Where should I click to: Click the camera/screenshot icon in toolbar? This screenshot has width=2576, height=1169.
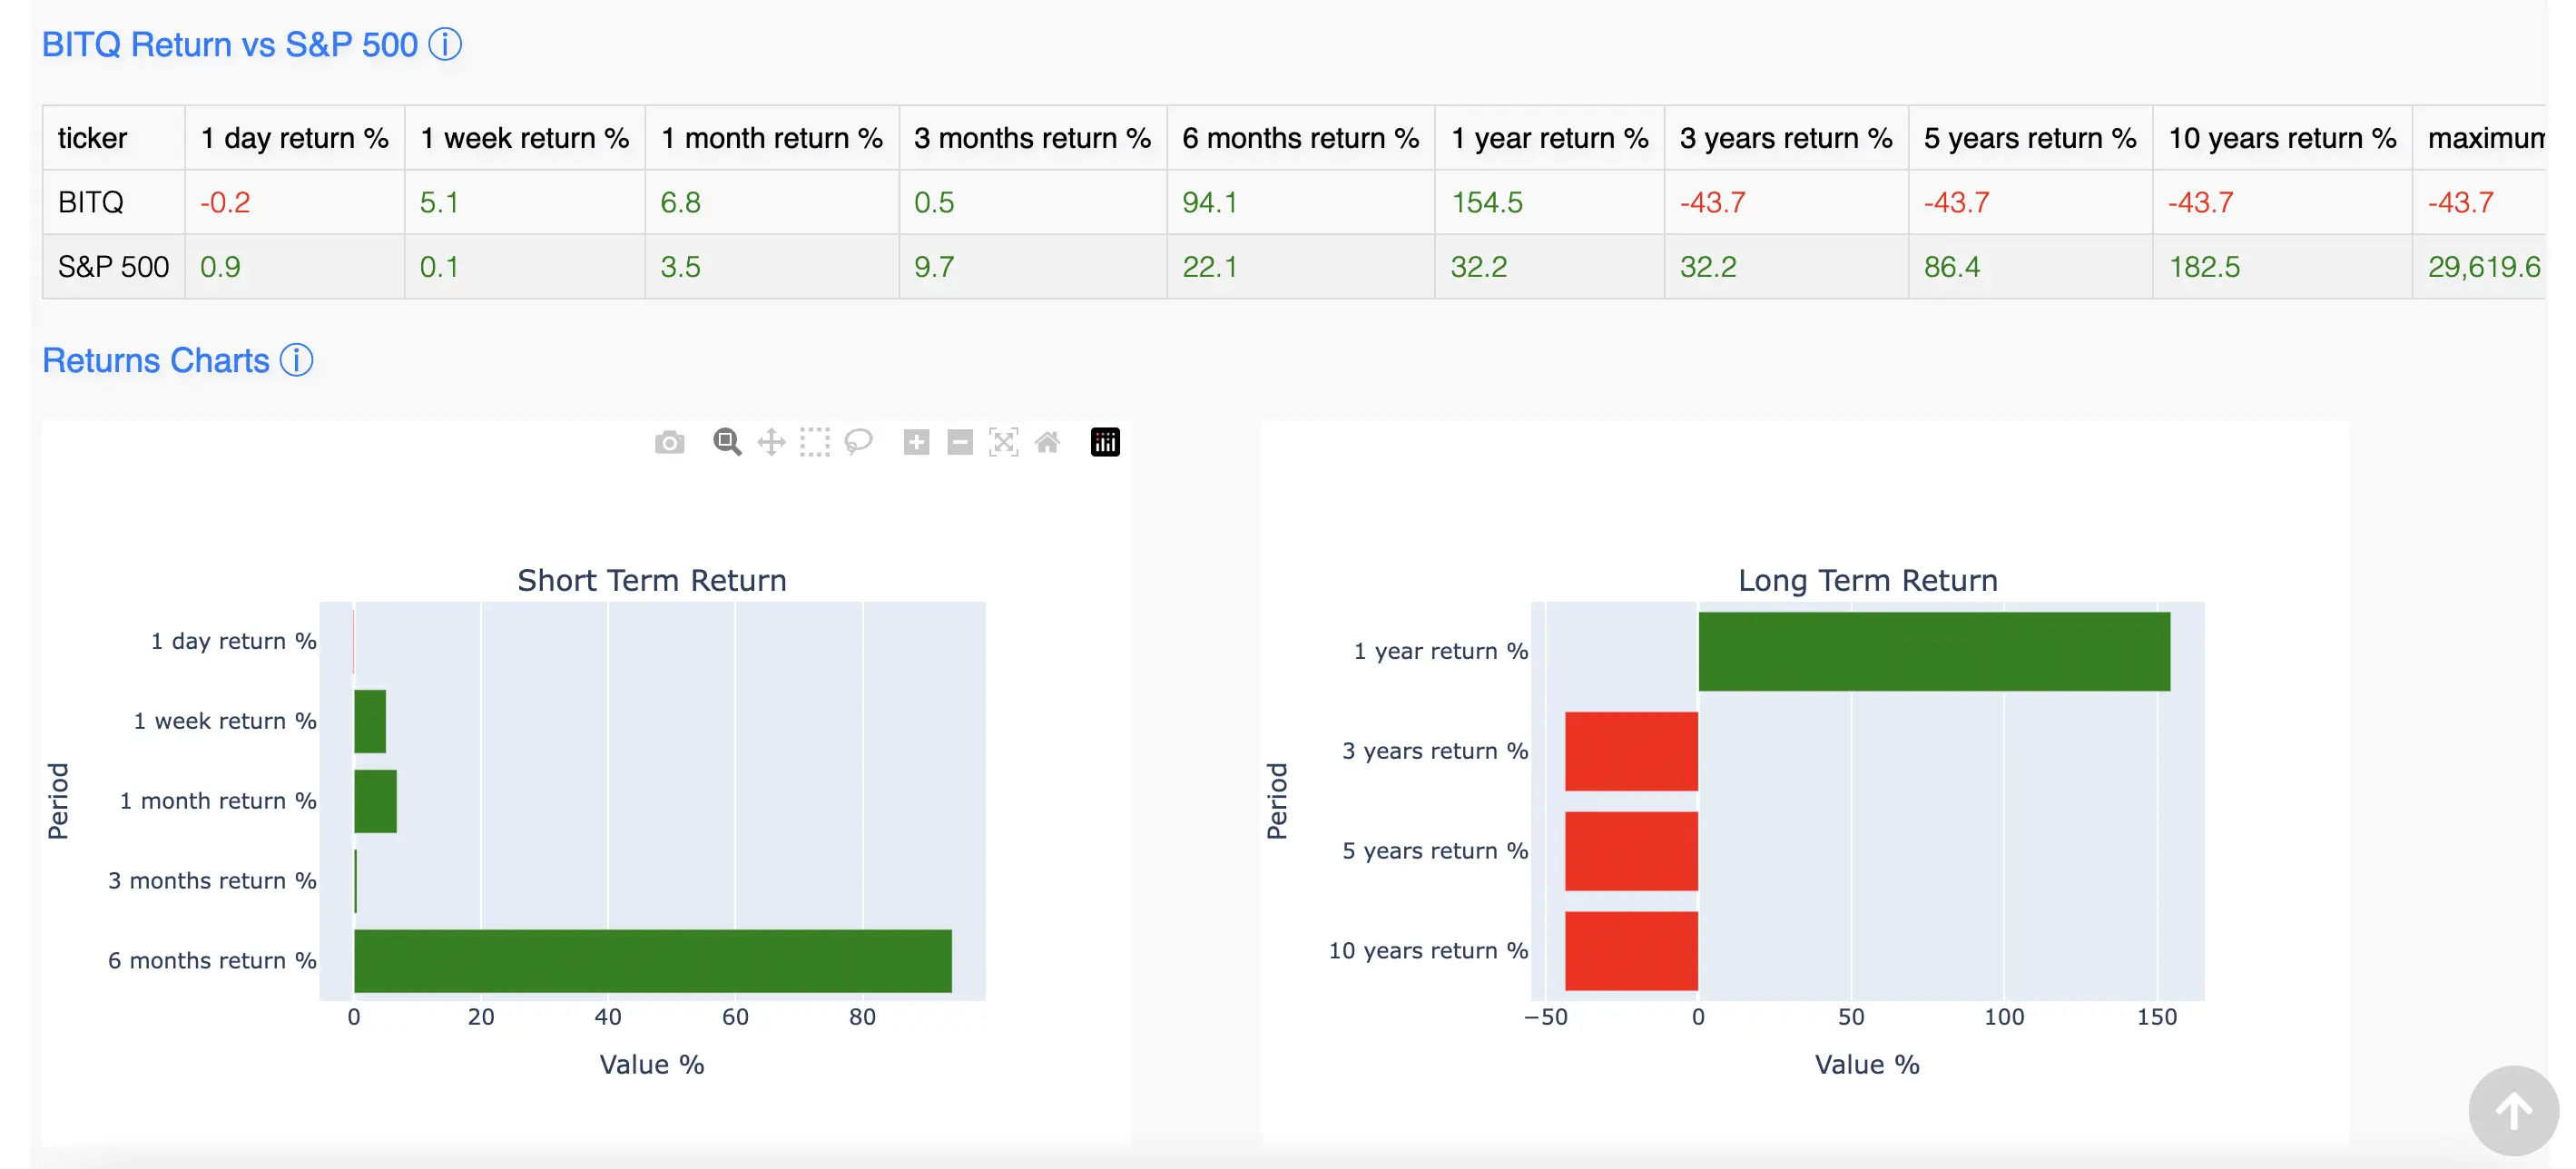[x=670, y=442]
